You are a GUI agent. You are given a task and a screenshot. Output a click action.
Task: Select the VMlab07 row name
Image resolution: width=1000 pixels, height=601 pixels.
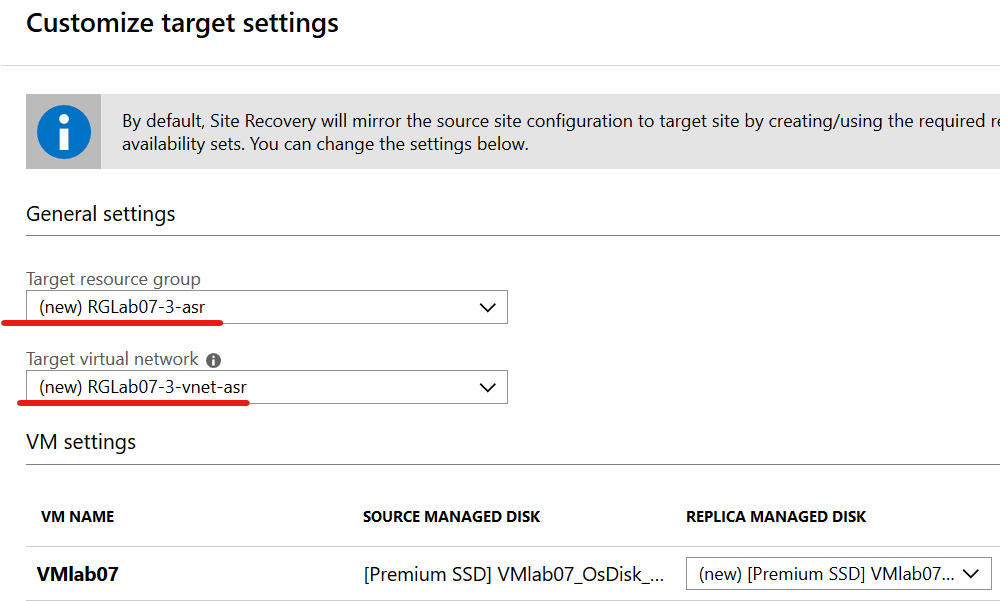point(77,574)
